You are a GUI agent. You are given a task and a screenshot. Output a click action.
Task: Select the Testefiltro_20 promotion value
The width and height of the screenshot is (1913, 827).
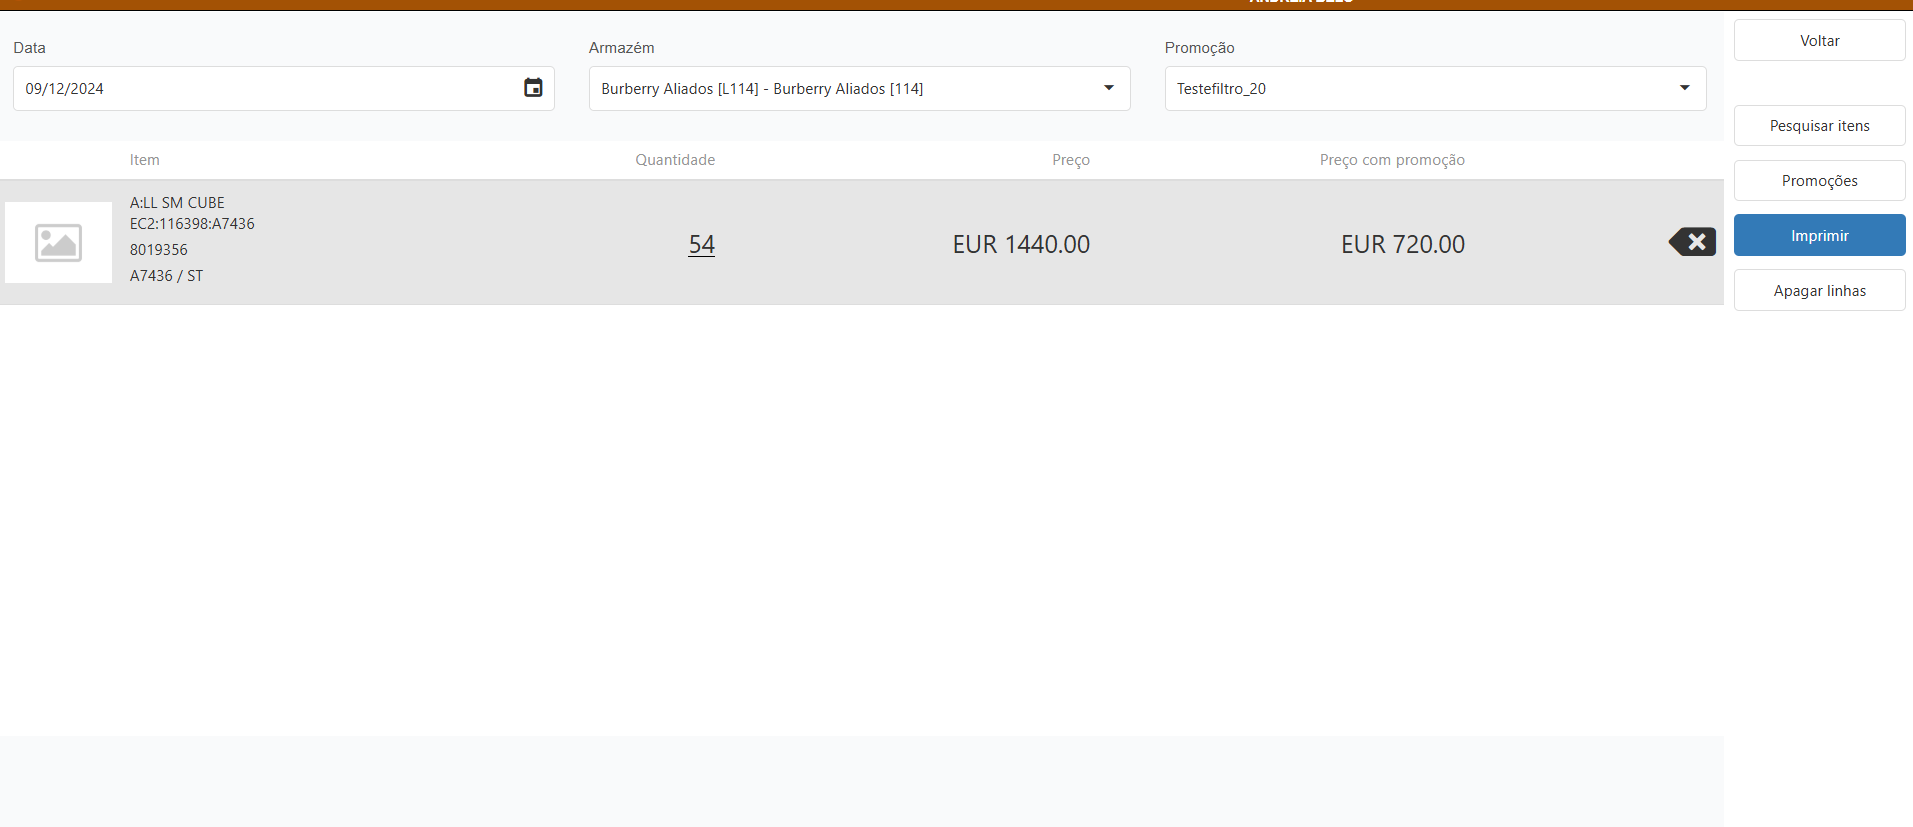[1221, 89]
